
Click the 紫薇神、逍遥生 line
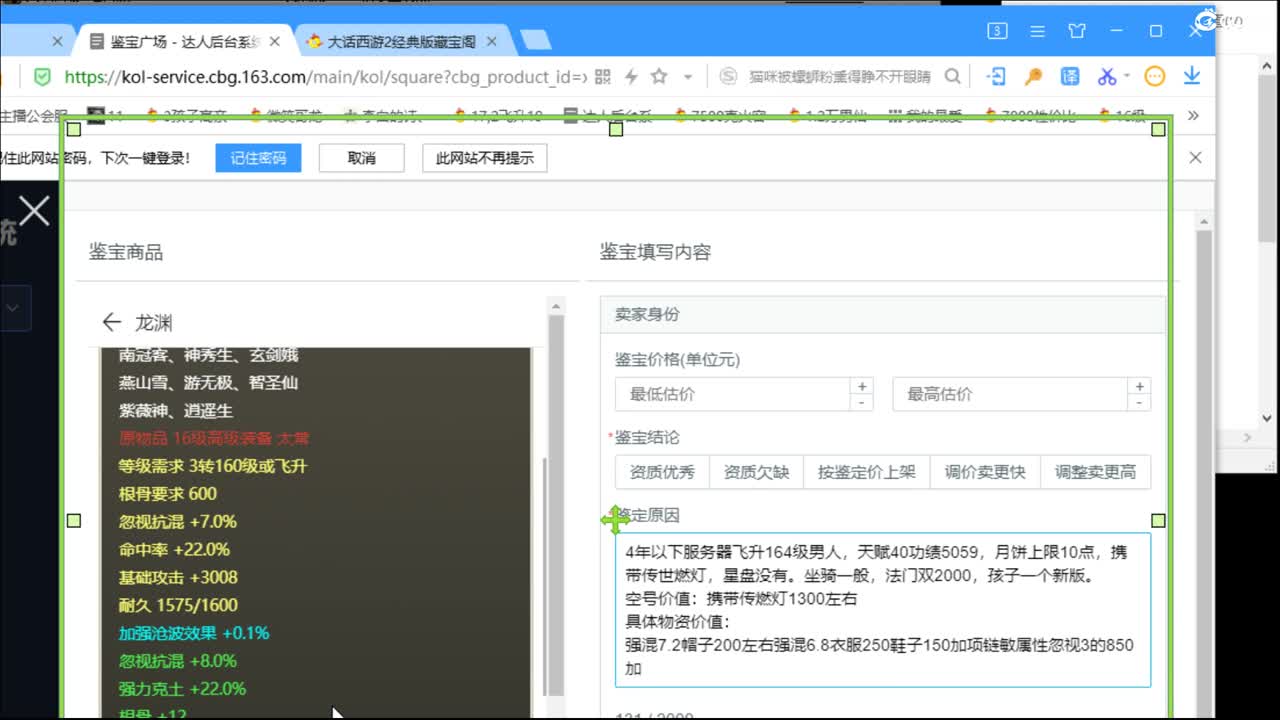(x=176, y=411)
